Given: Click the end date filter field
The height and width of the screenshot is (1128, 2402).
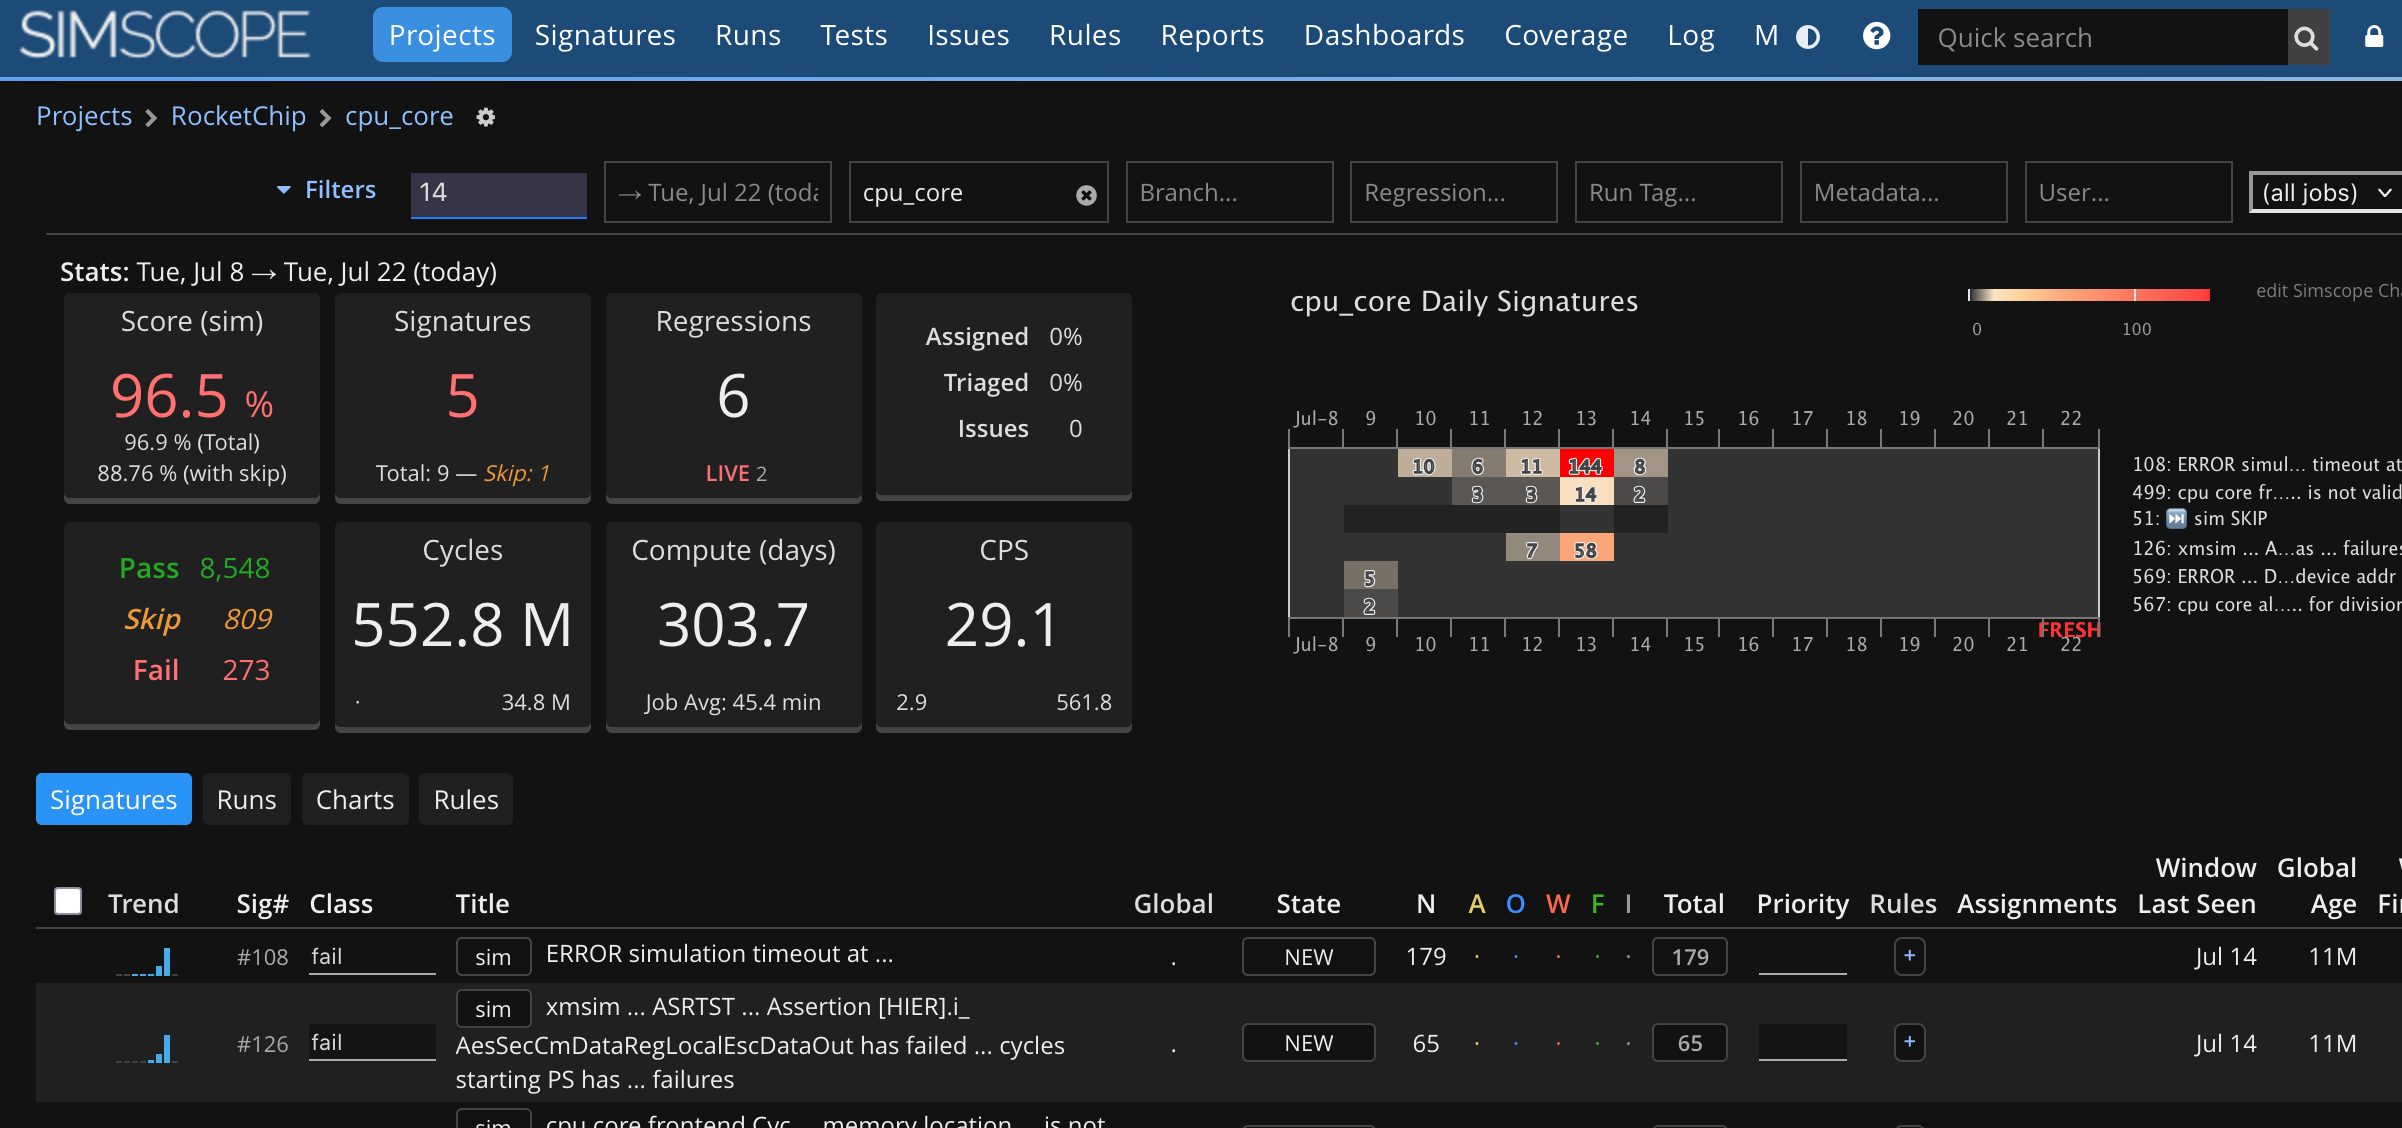Looking at the screenshot, I should coord(718,192).
